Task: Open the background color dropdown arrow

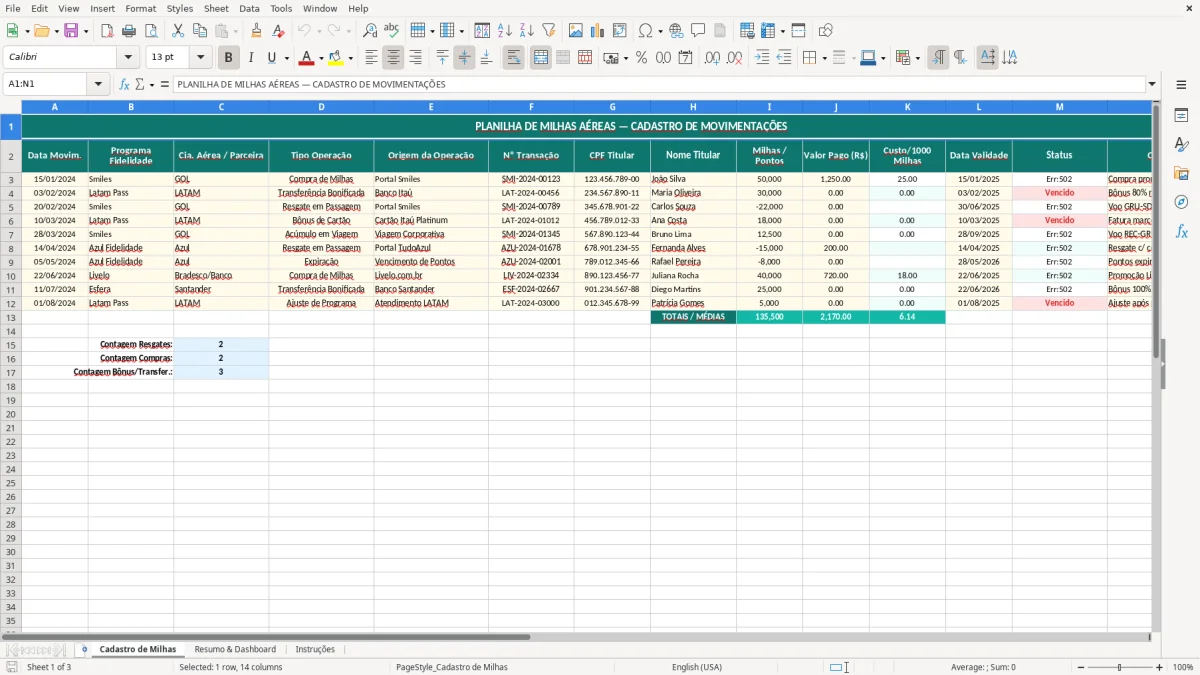Action: [x=350, y=58]
